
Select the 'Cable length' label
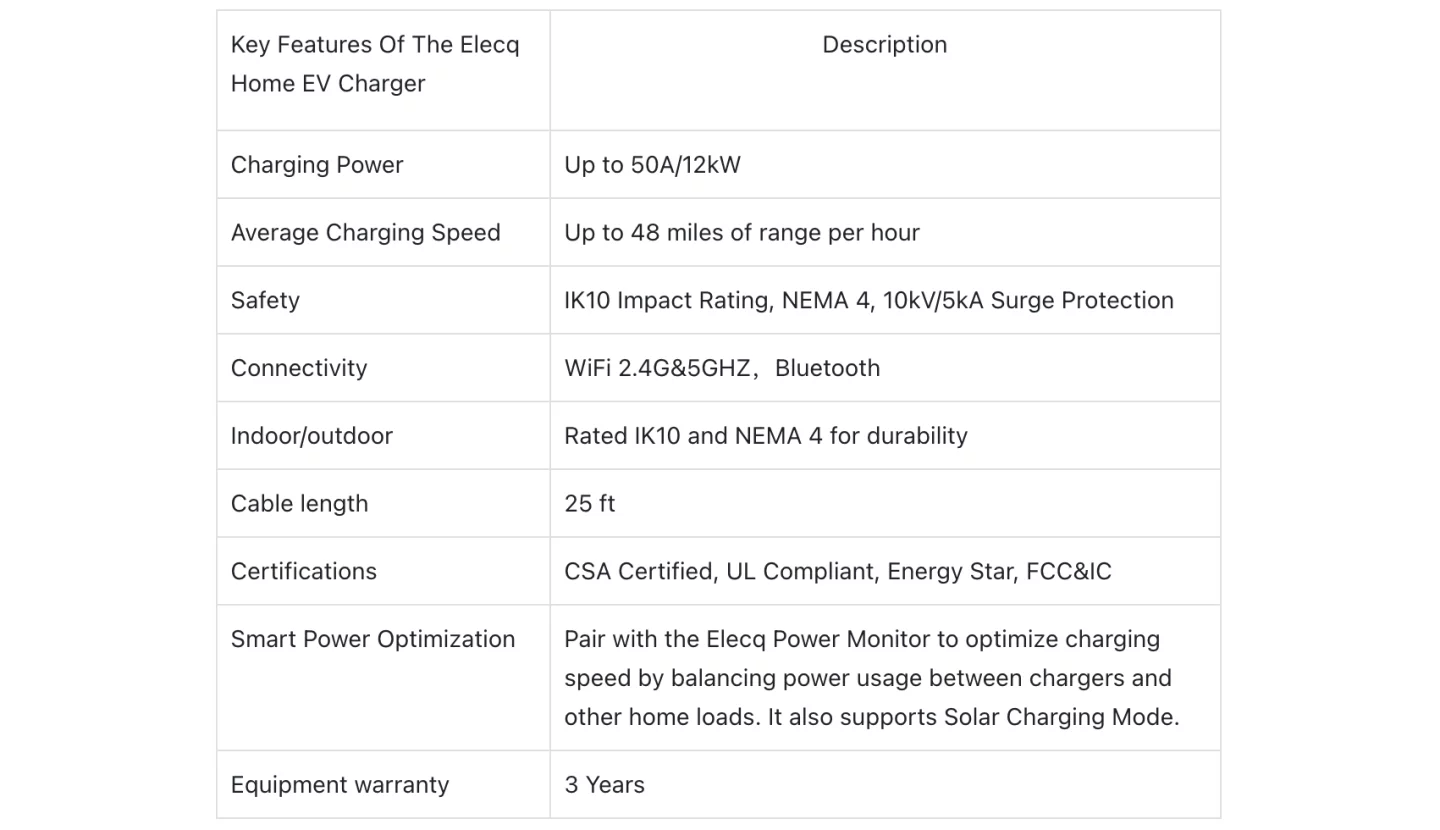coord(299,504)
